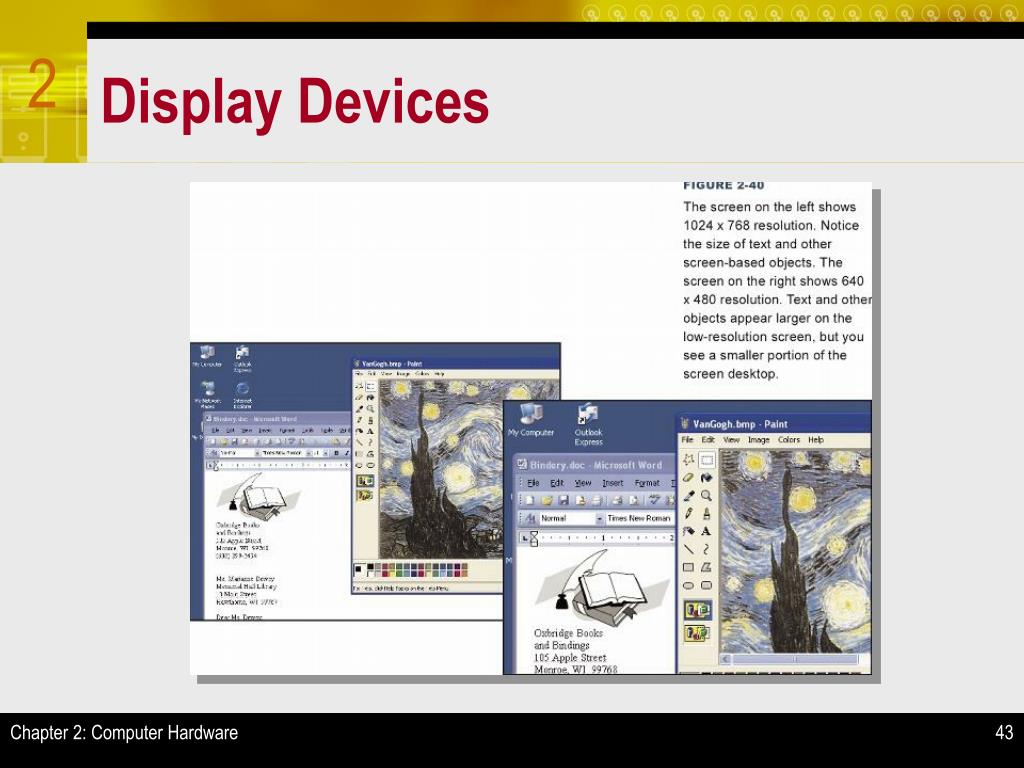Open Help menu in 640x480 Paint window
Viewport: 1024px width, 768px height.
(x=816, y=440)
